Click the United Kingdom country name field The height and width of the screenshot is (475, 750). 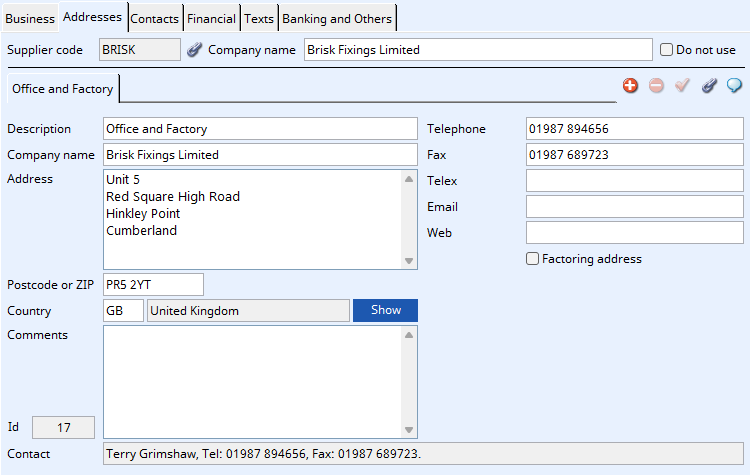248,310
